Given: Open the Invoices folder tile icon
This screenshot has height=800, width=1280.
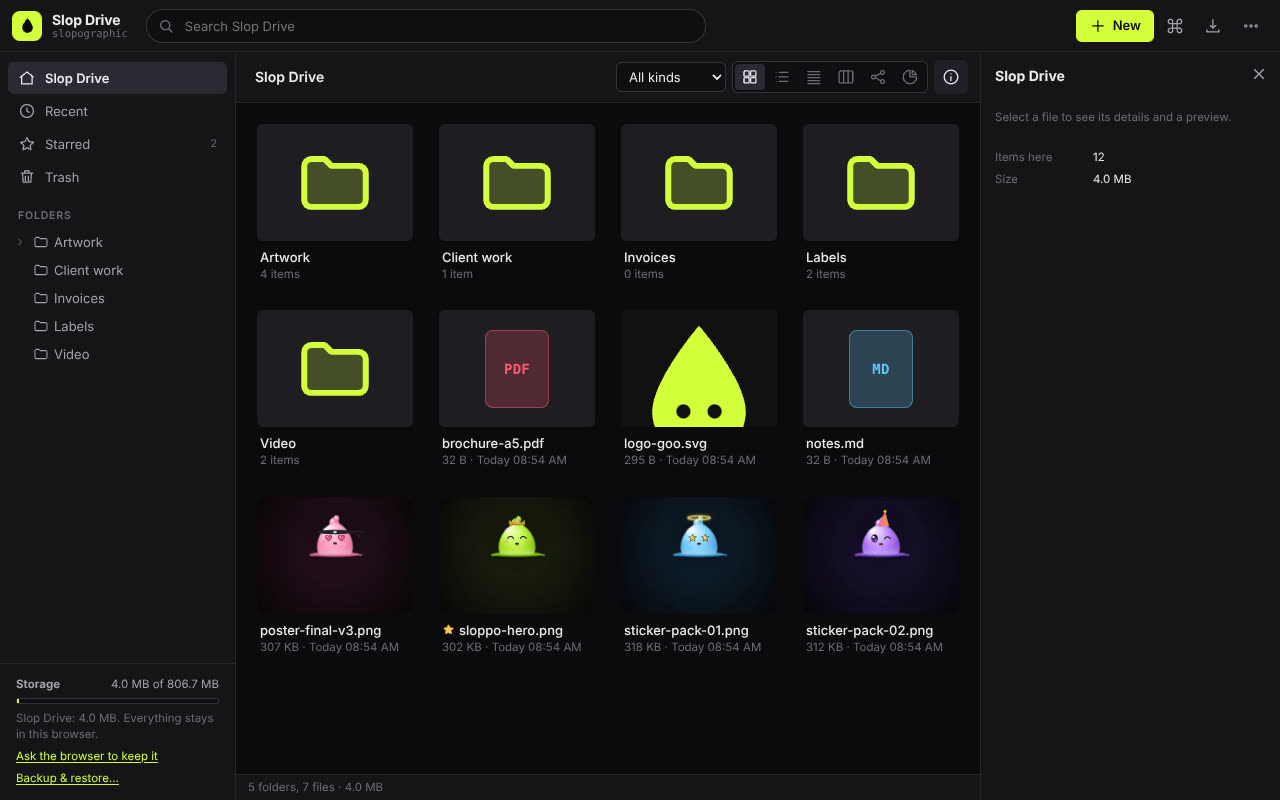Looking at the screenshot, I should click(699, 182).
